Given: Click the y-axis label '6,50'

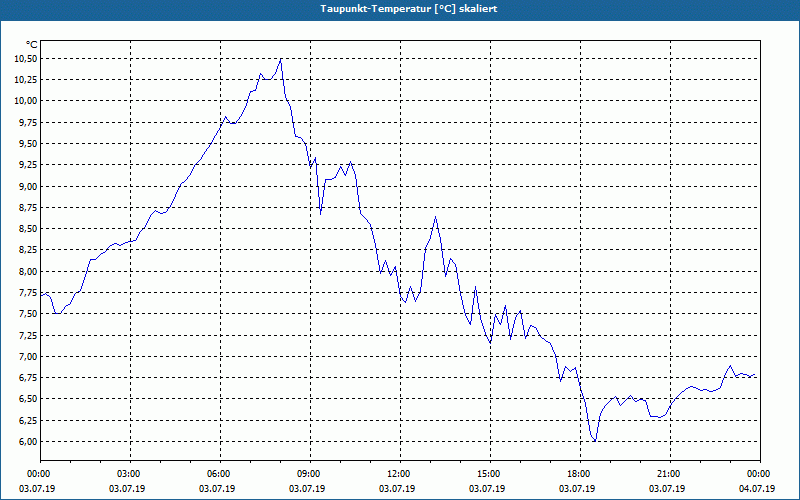Looking at the screenshot, I should [28, 399].
